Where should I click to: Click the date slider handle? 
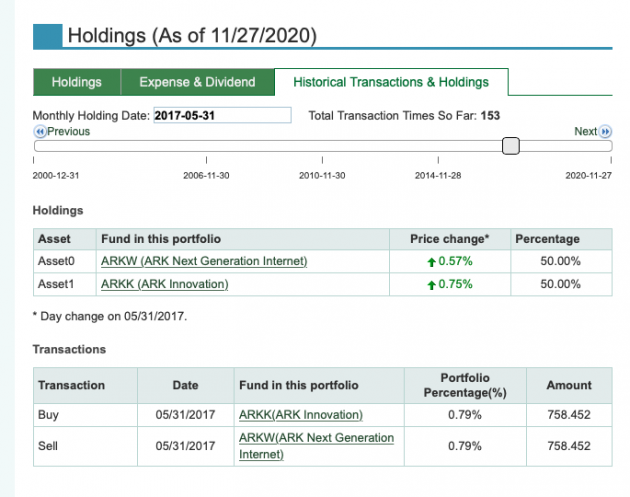(511, 145)
